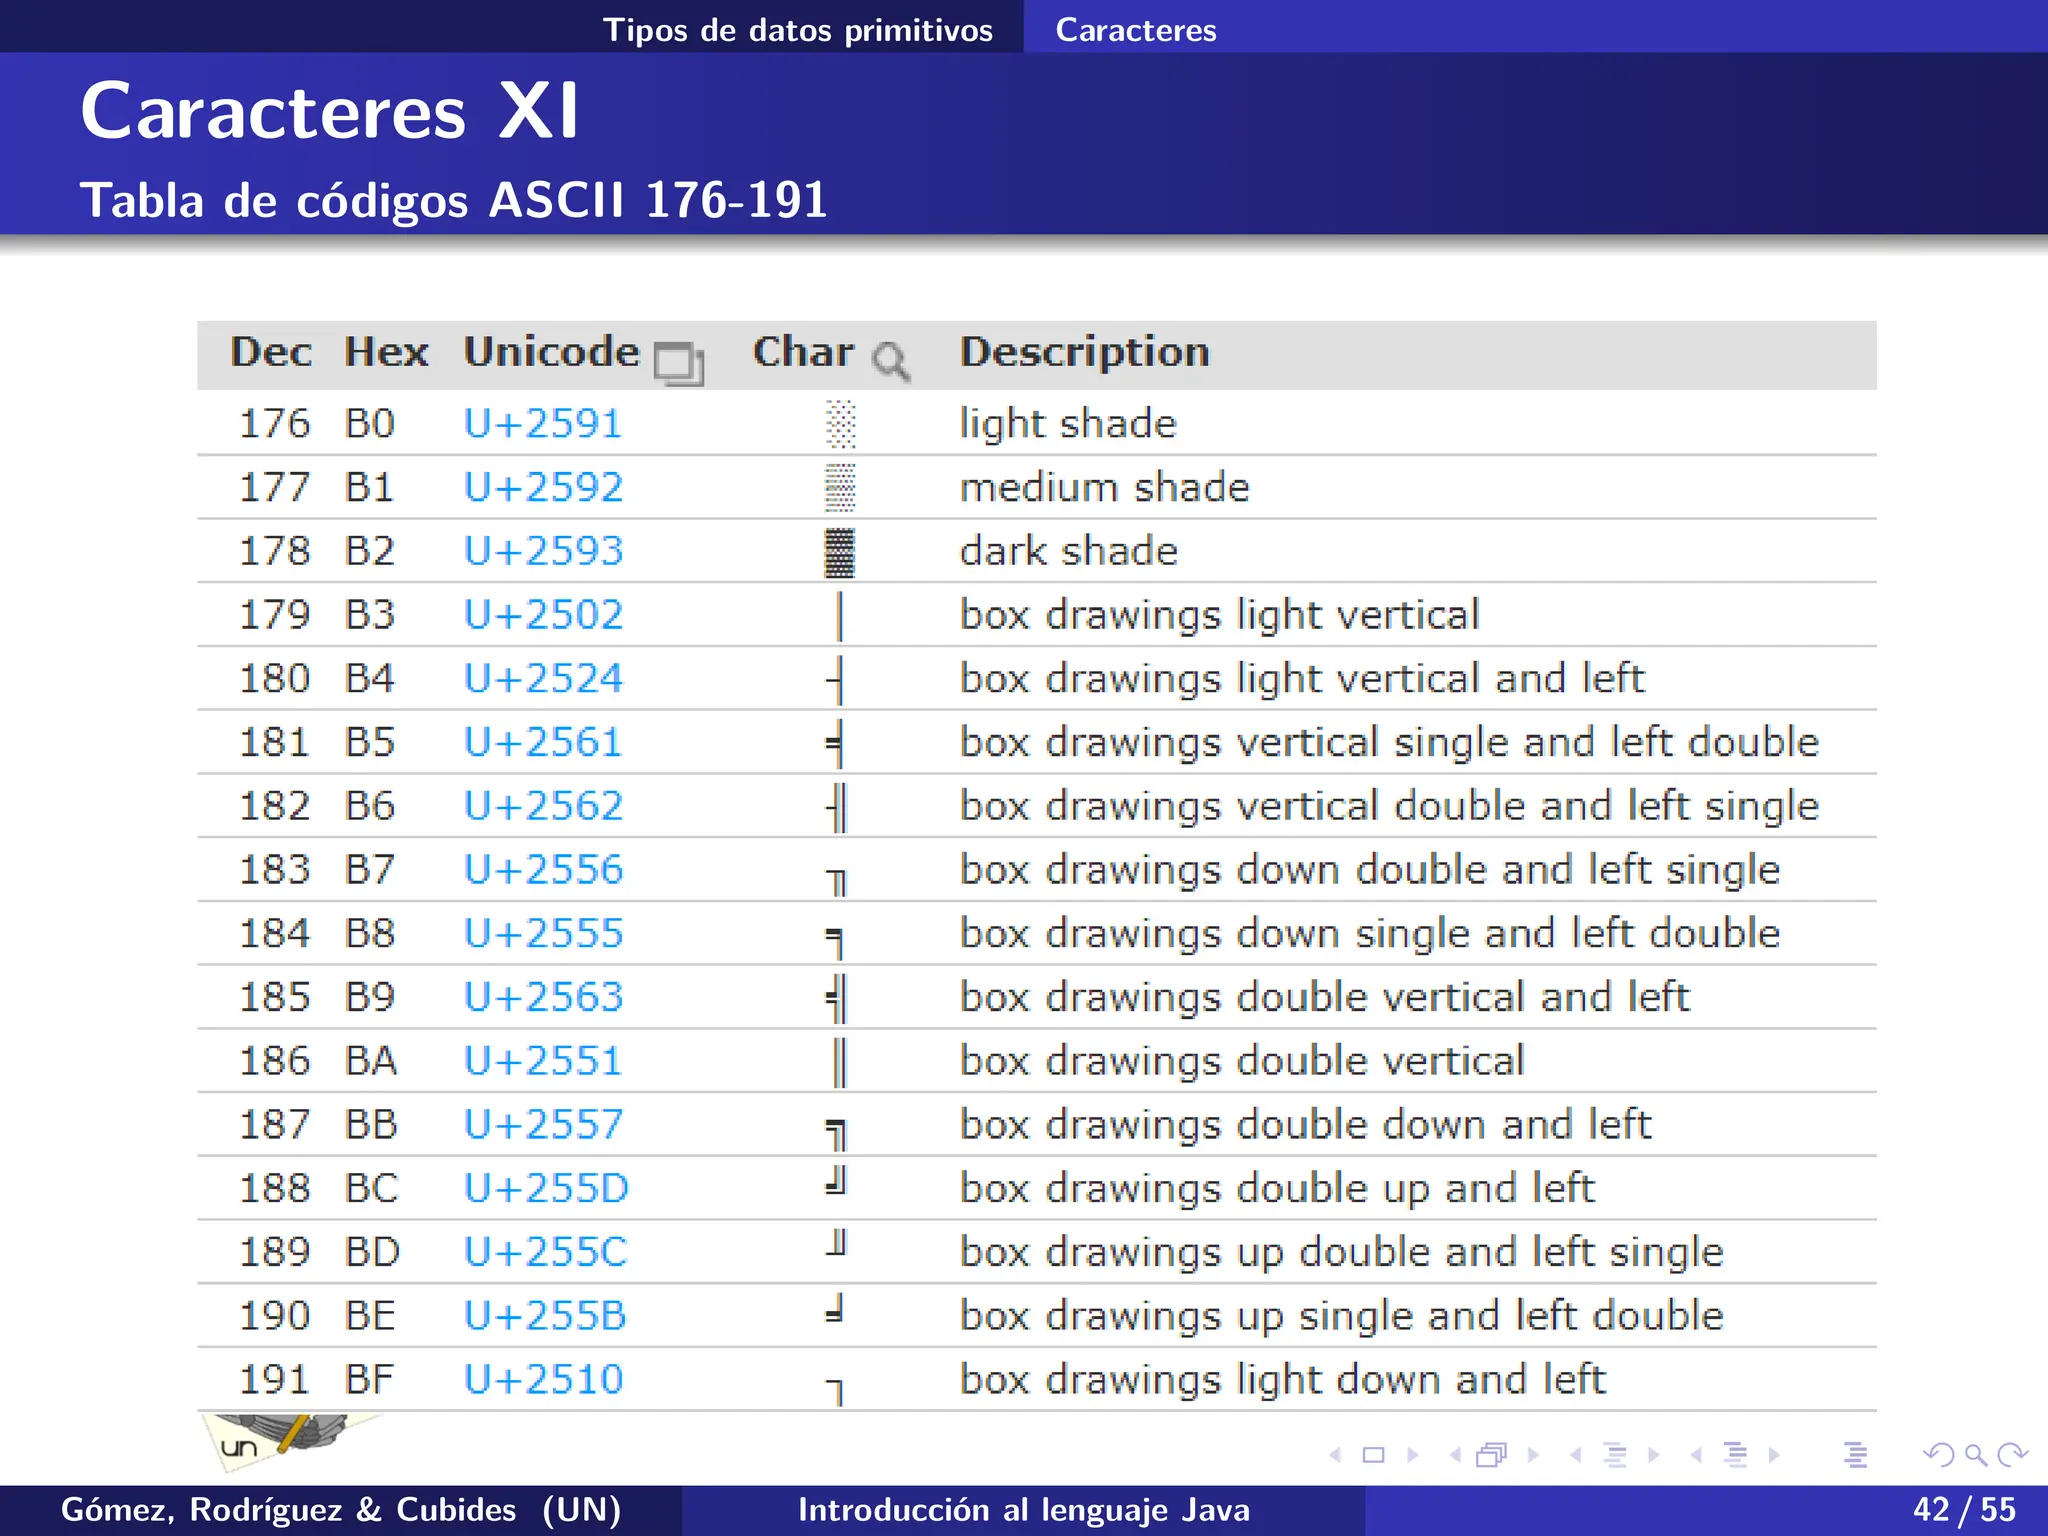
Task: Click subtitle 'Tabla de códigos ASCII 176-191'
Action: 454,200
